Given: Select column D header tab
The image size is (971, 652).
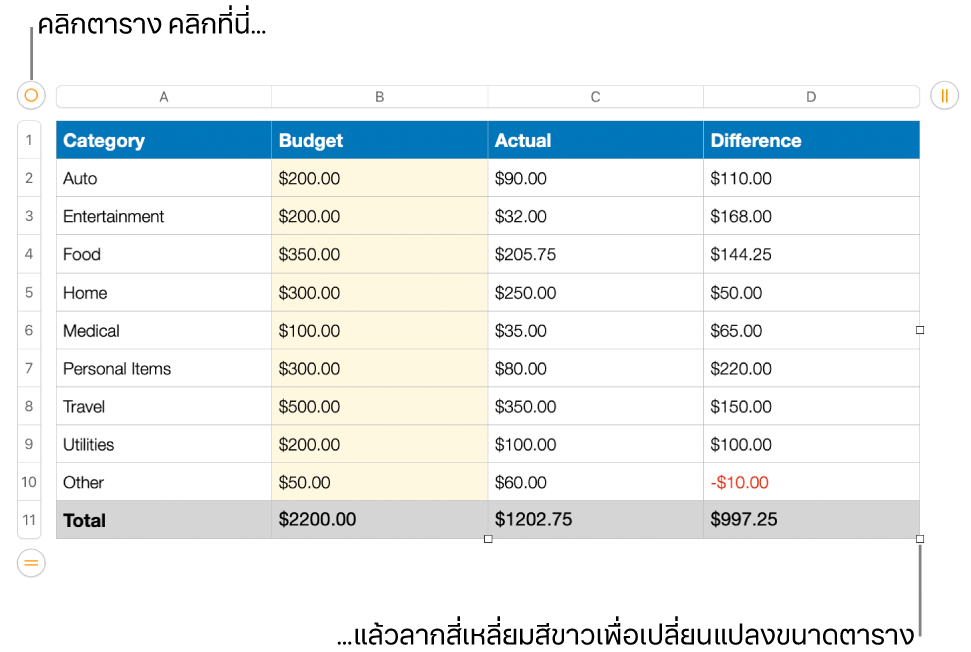Looking at the screenshot, I should pyautogui.click(x=811, y=97).
